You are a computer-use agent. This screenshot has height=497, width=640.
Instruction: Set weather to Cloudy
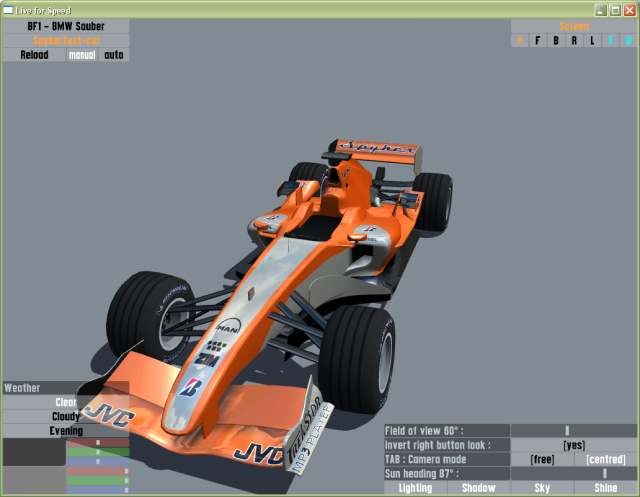tap(66, 416)
